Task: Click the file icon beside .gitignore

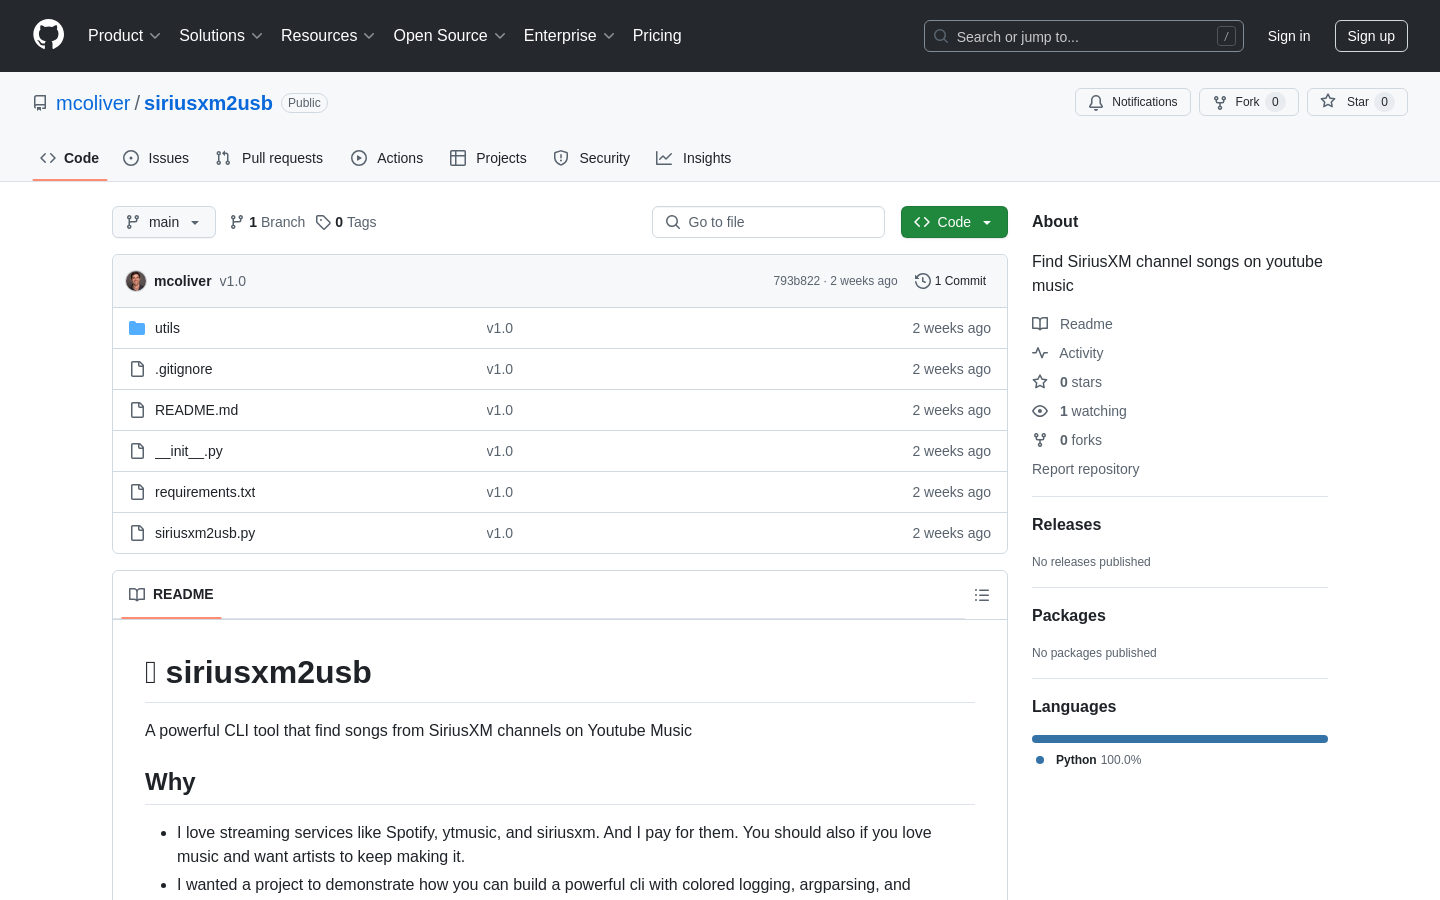Action: (x=137, y=369)
